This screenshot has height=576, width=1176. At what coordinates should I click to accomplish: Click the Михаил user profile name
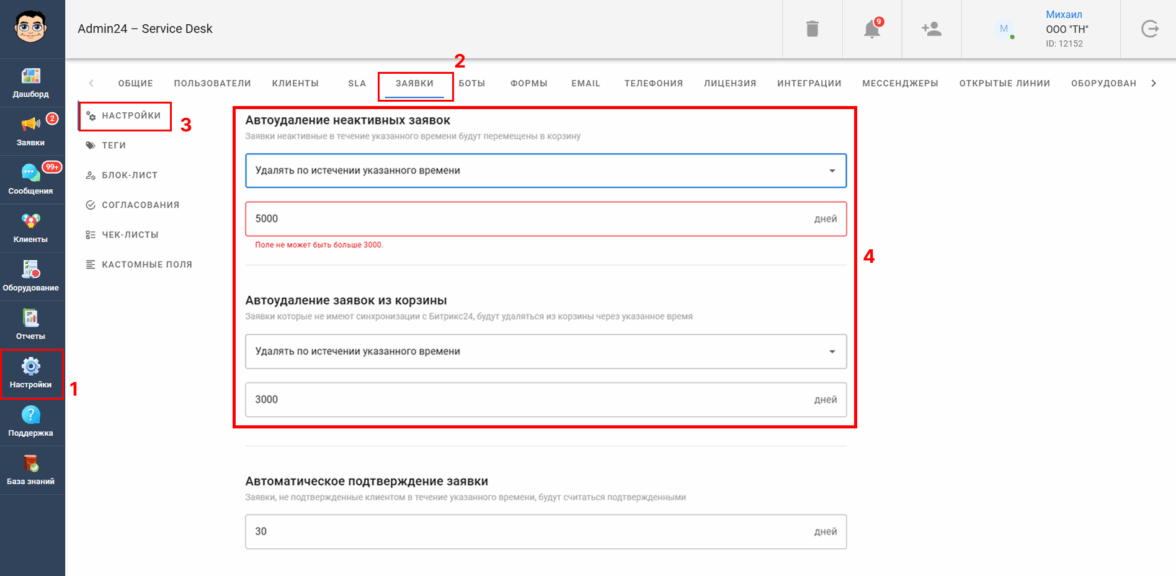click(x=1064, y=15)
